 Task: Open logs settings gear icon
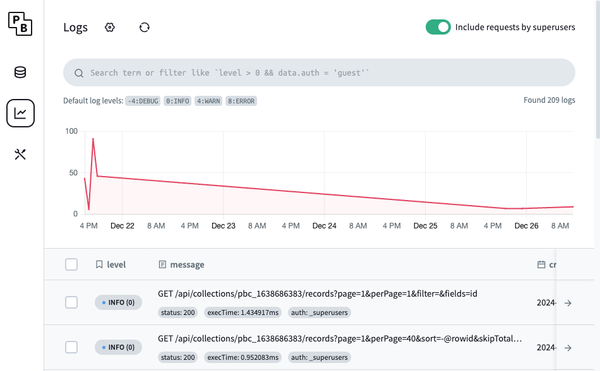pos(110,28)
